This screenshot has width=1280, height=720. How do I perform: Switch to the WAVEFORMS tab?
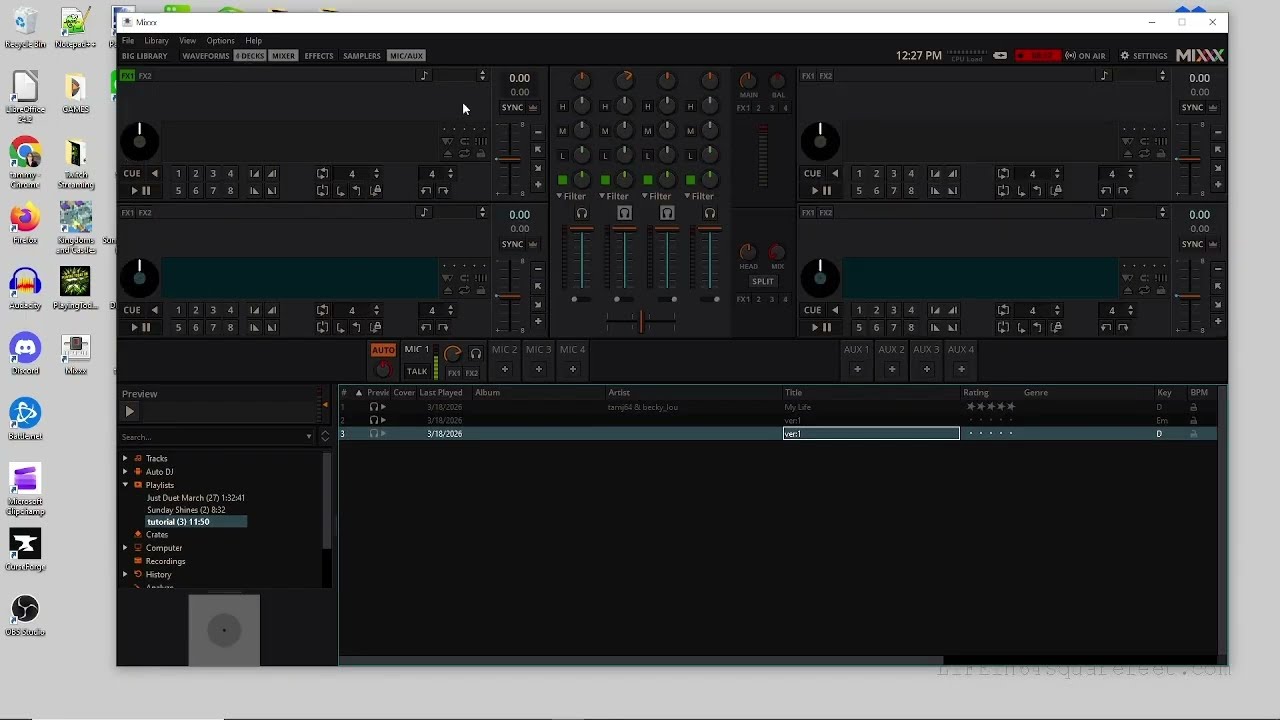pos(206,56)
